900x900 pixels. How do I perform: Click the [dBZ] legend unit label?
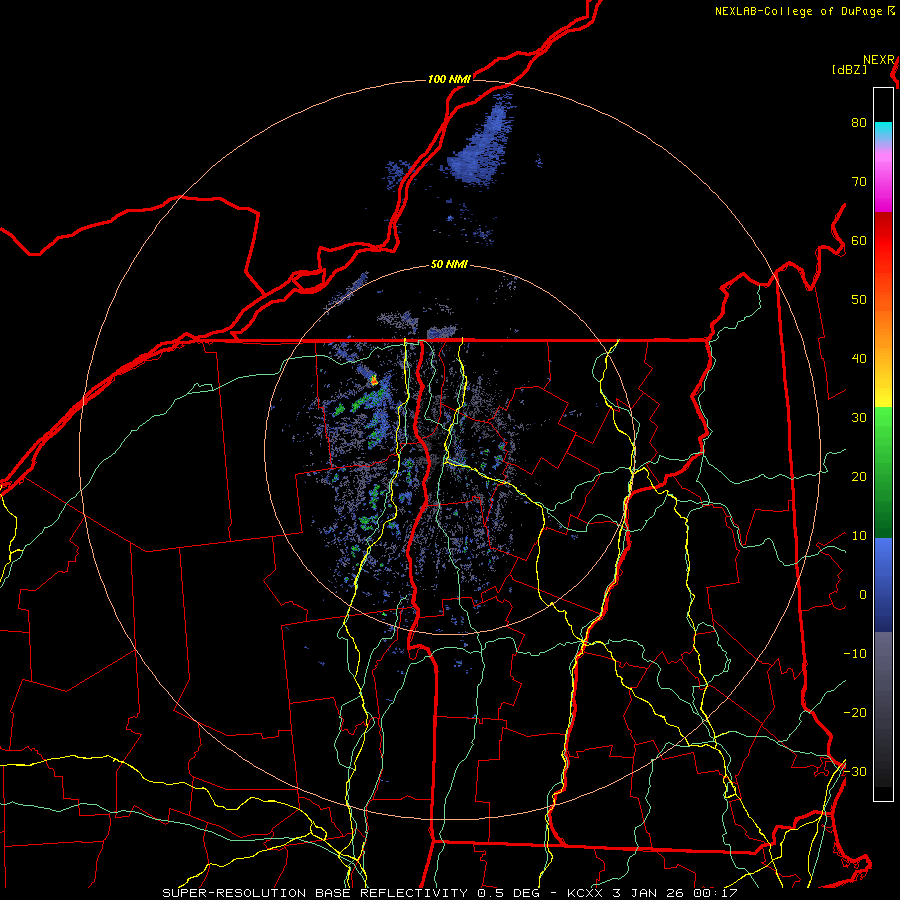click(x=849, y=70)
